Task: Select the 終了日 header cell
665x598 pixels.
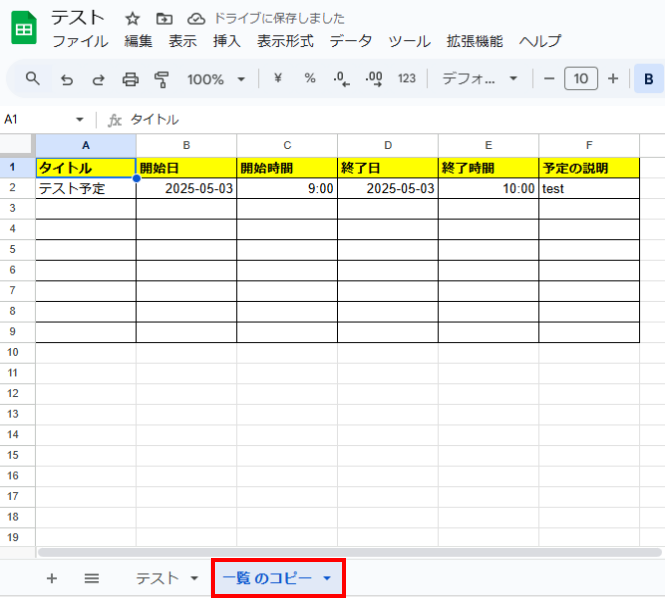Action: (x=388, y=168)
